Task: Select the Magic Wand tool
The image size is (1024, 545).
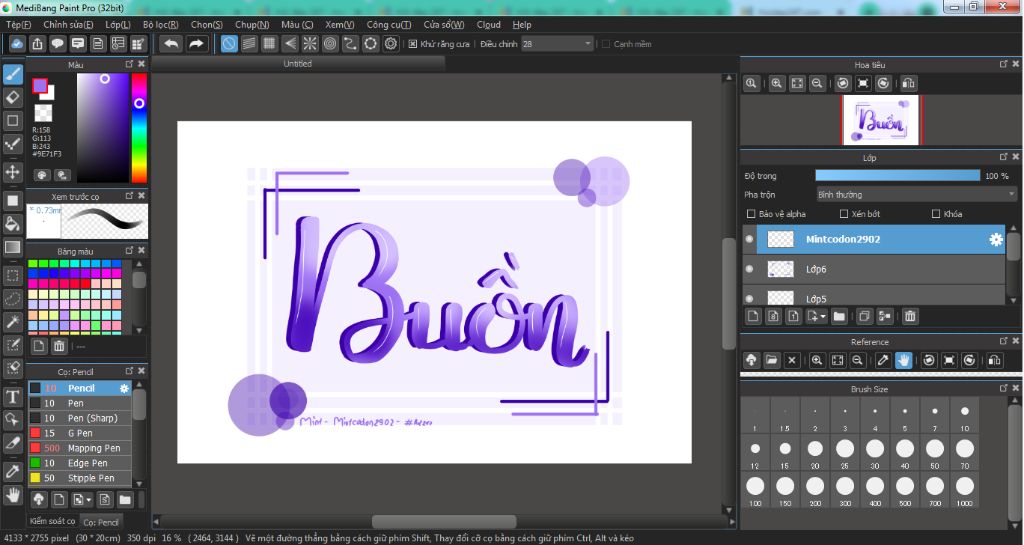Action: [x=12, y=321]
